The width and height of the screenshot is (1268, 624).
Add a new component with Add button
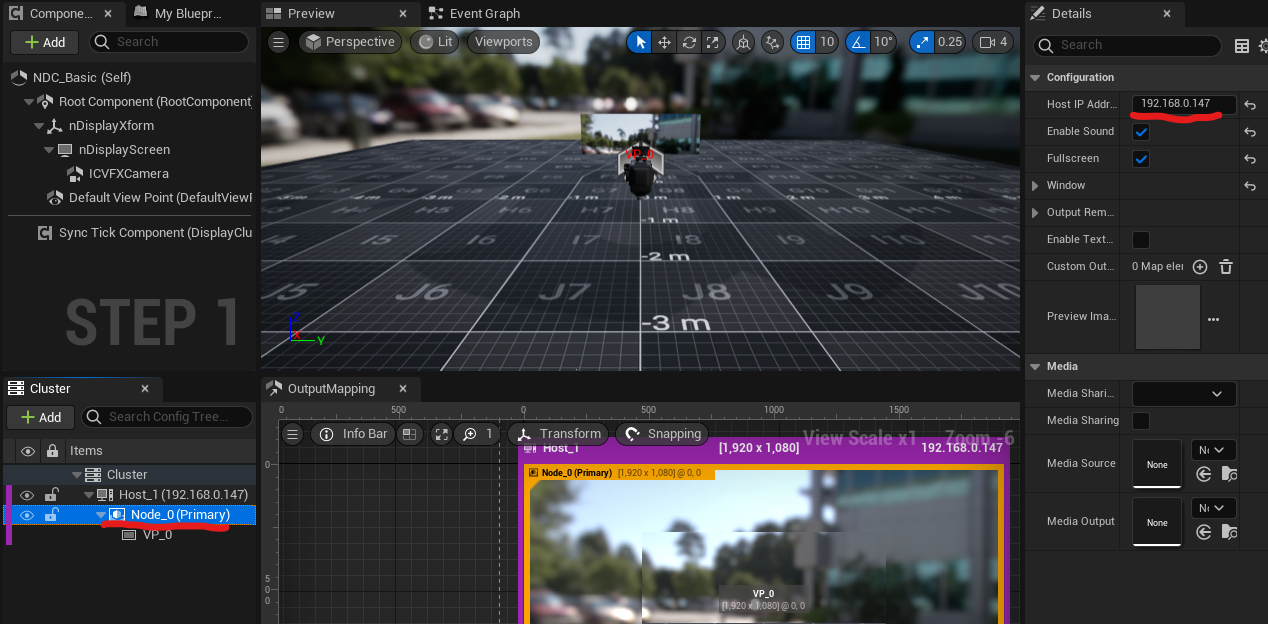point(45,42)
